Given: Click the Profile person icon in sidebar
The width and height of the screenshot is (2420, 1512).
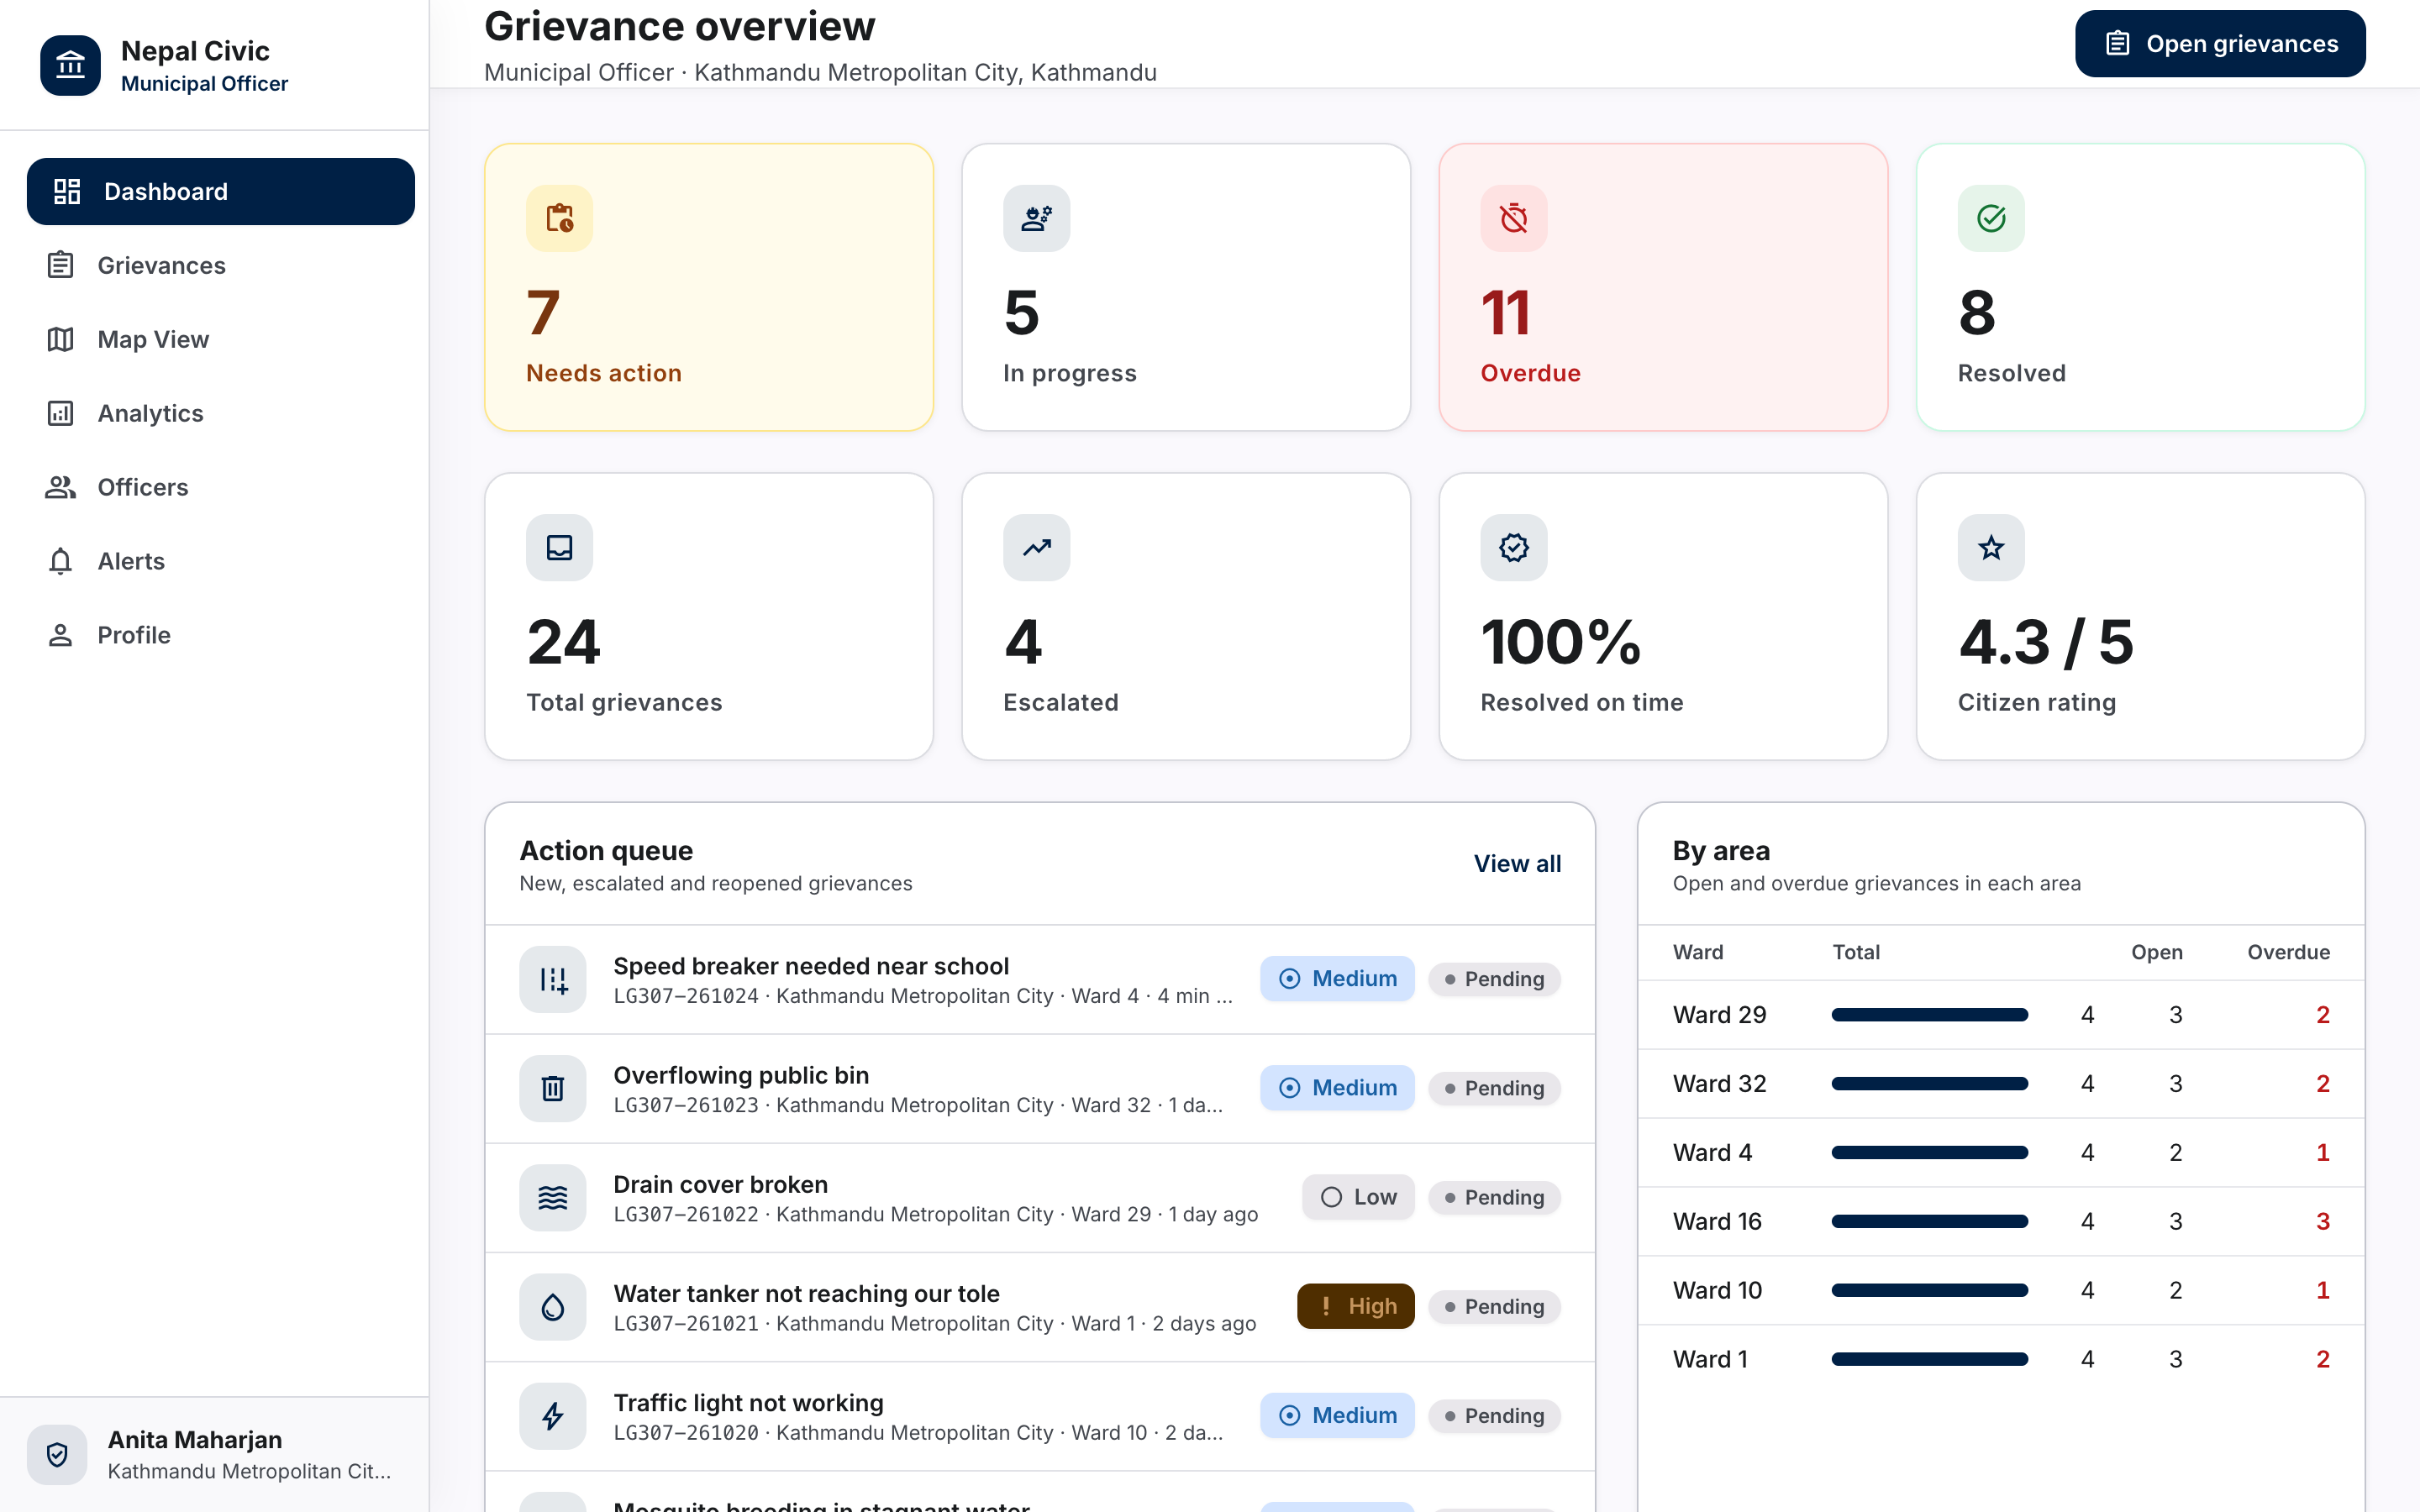Looking at the screenshot, I should [61, 635].
